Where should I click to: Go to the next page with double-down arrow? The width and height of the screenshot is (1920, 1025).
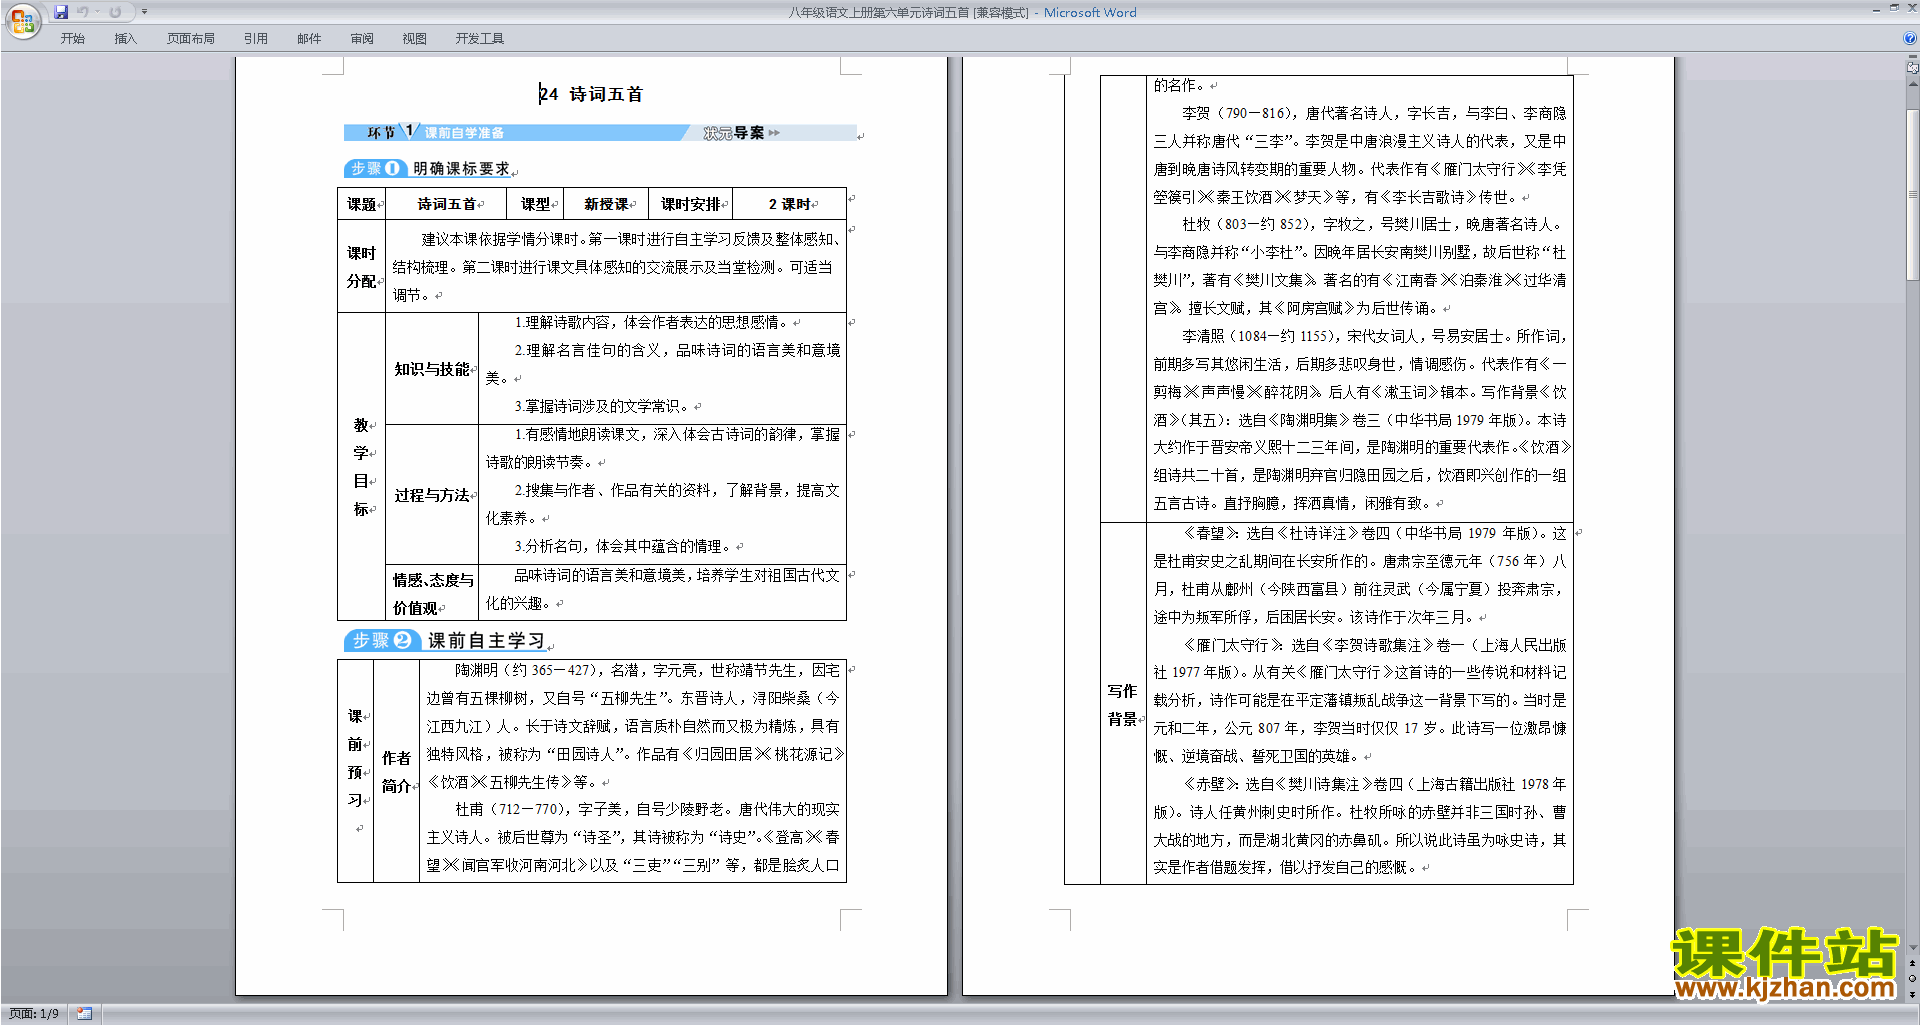(1912, 994)
